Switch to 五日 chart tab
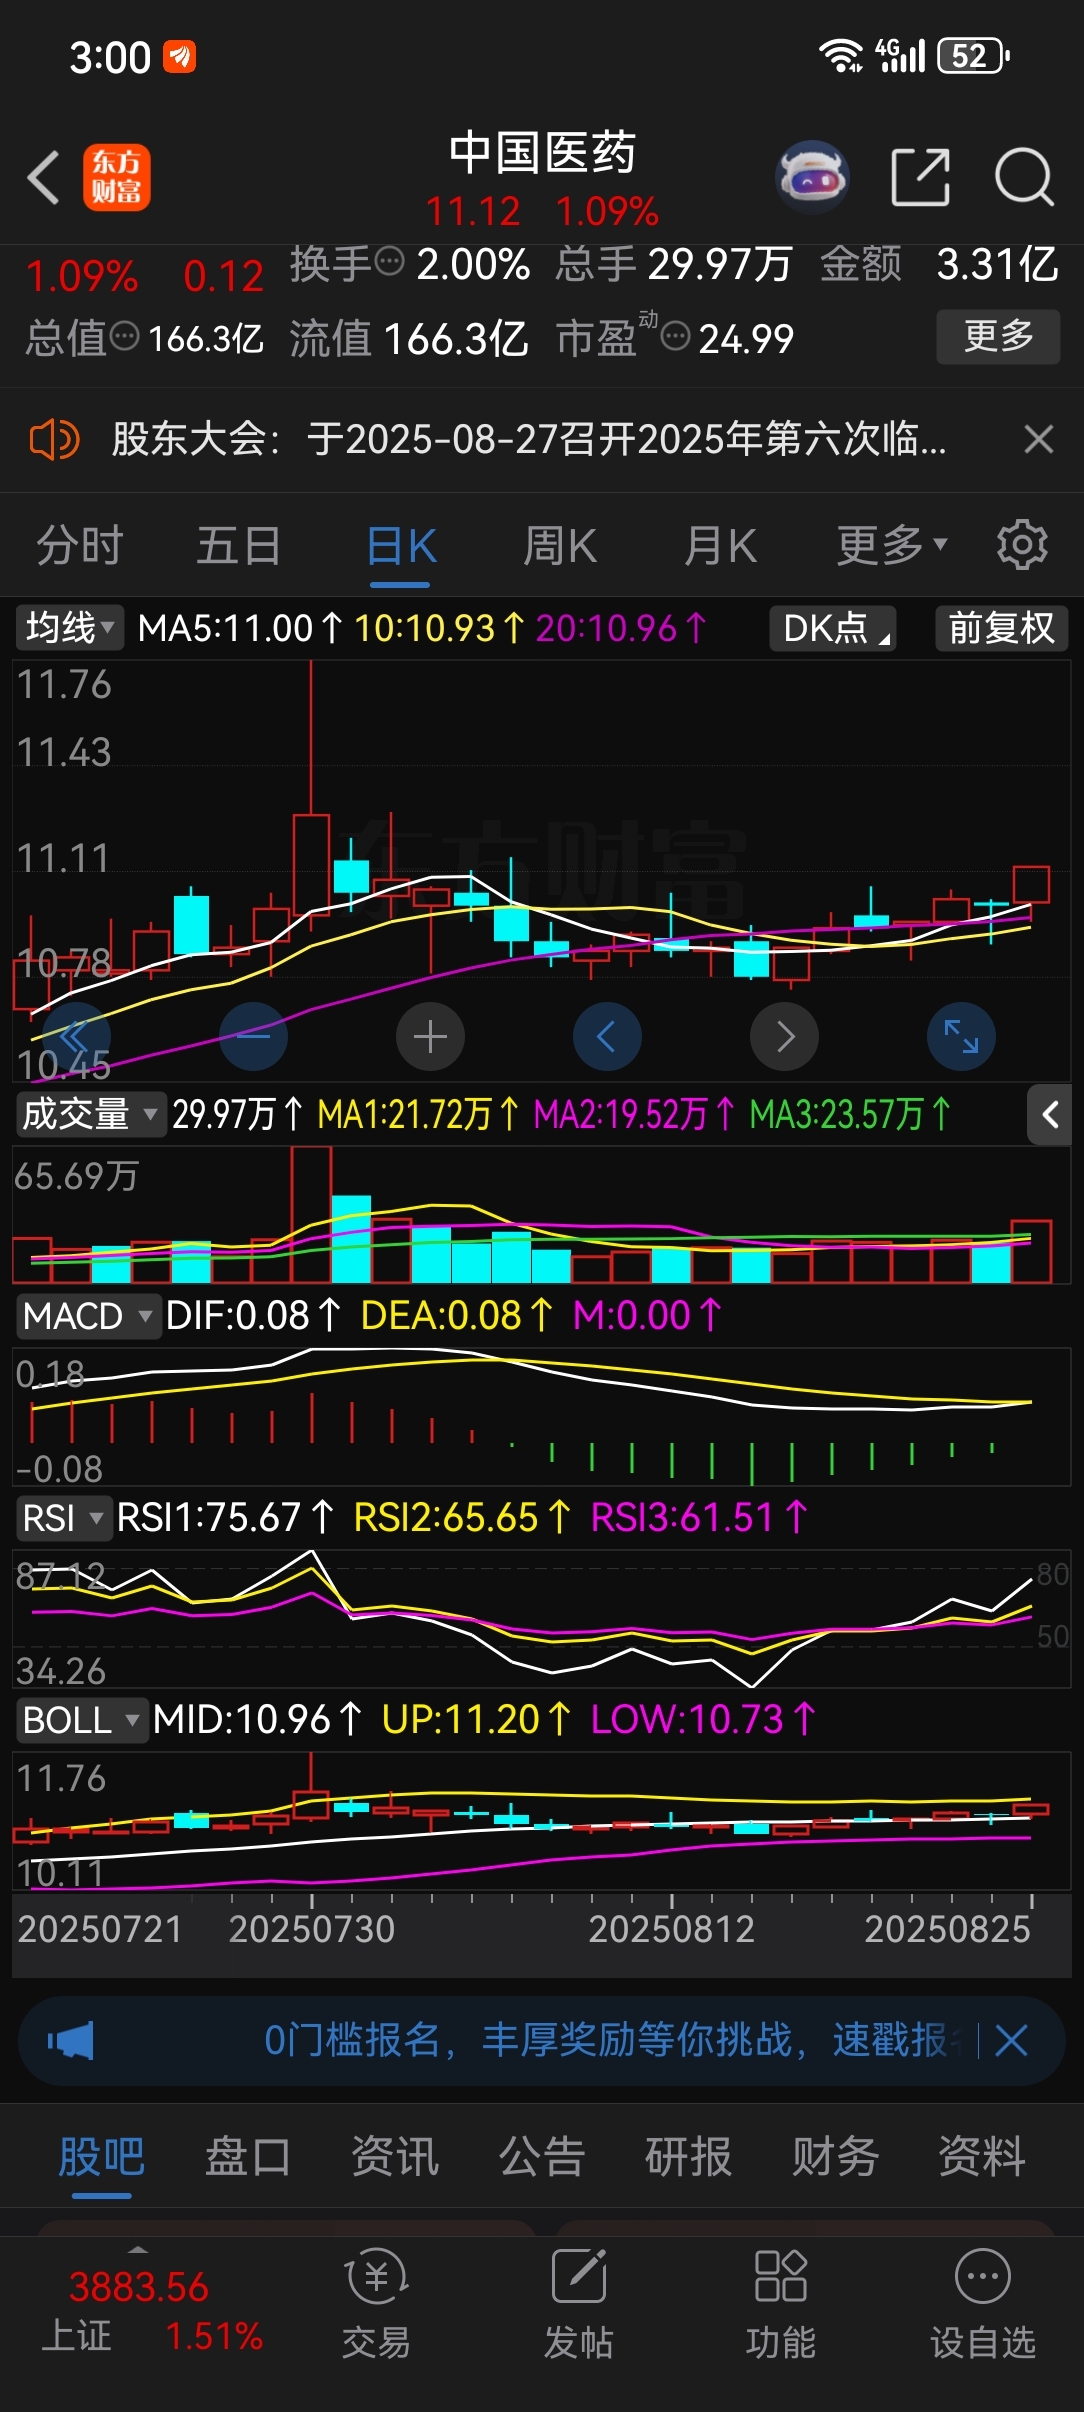Screen dimensions: 1084x2412 [239, 545]
